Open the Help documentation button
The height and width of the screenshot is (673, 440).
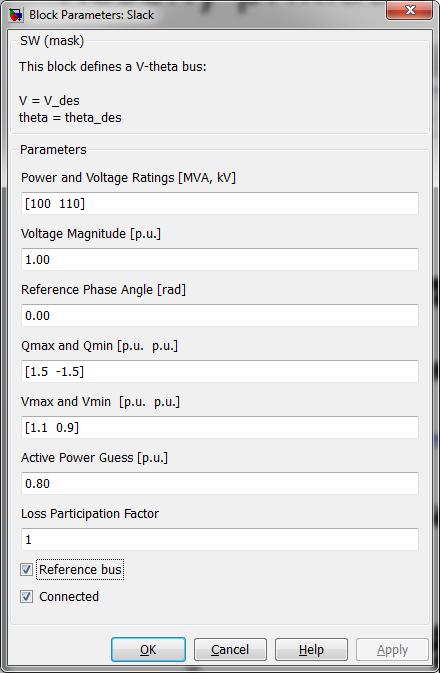(x=311, y=650)
